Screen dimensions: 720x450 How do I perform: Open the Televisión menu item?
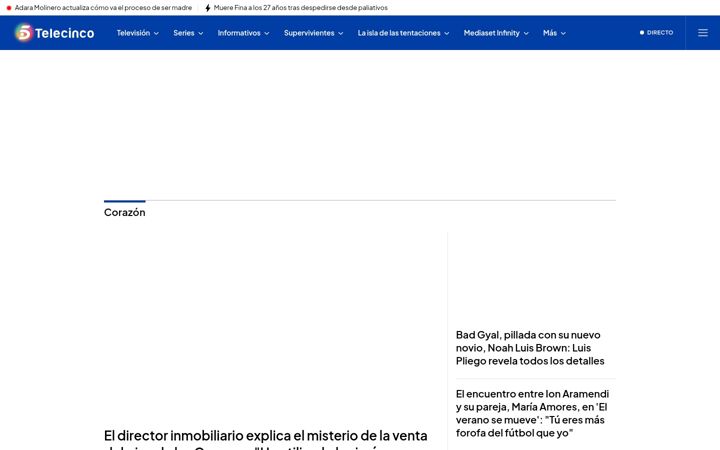tap(133, 33)
